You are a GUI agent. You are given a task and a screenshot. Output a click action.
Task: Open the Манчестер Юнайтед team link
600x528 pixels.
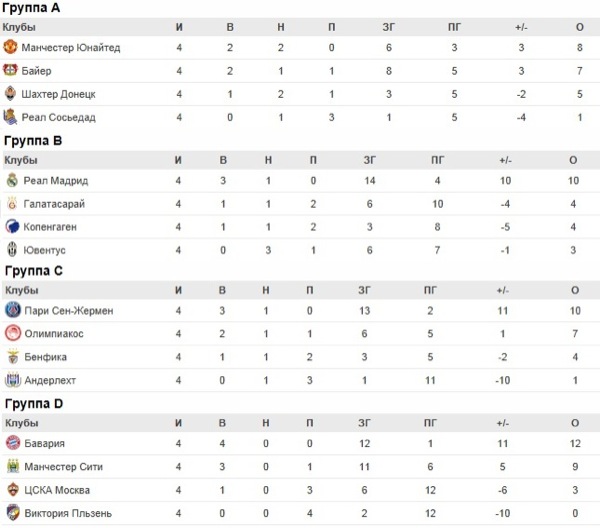click(x=71, y=47)
